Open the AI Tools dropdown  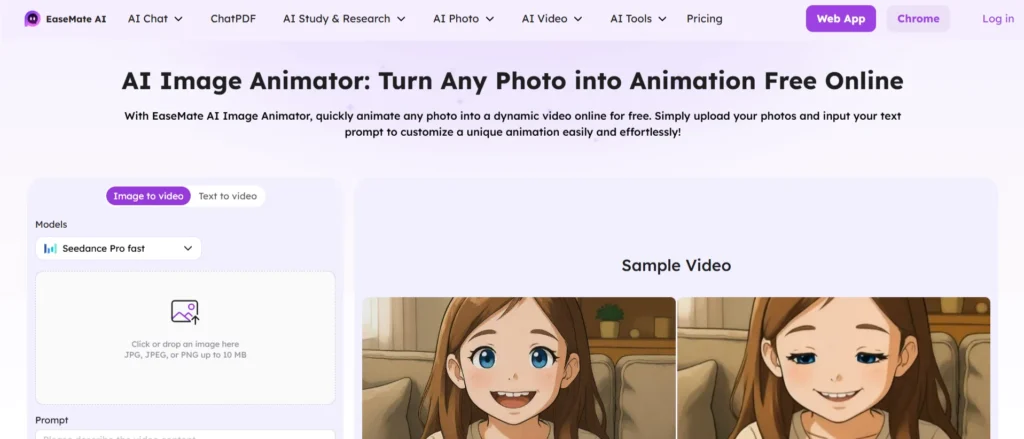tap(638, 19)
